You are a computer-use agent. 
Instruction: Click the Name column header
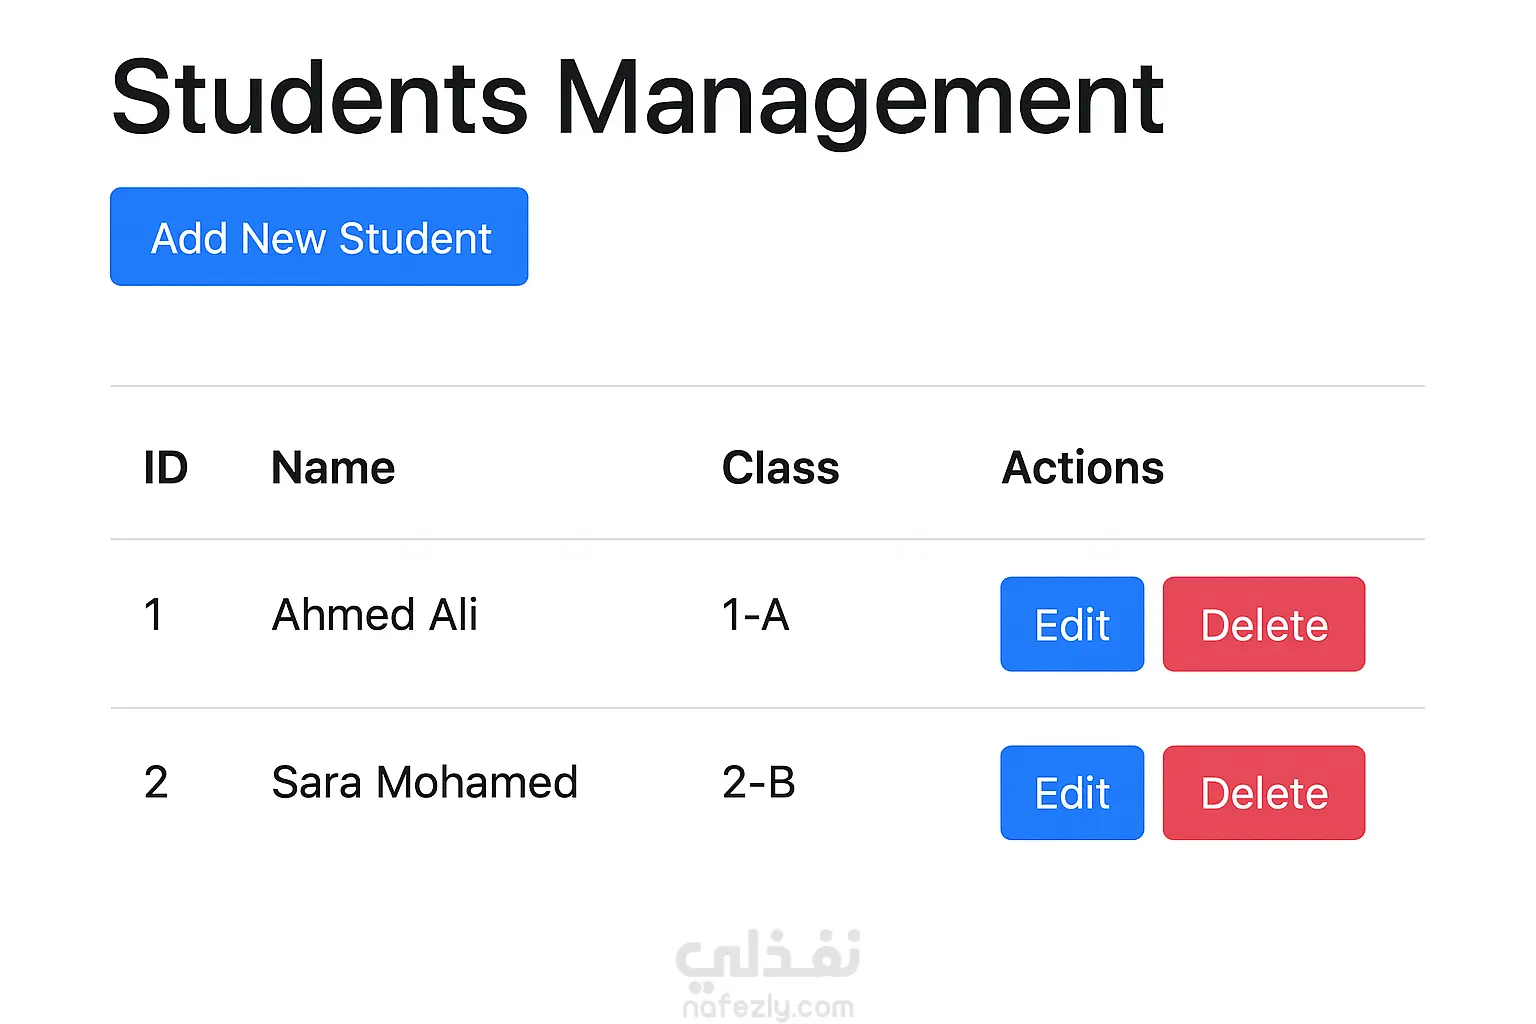tap(333, 468)
